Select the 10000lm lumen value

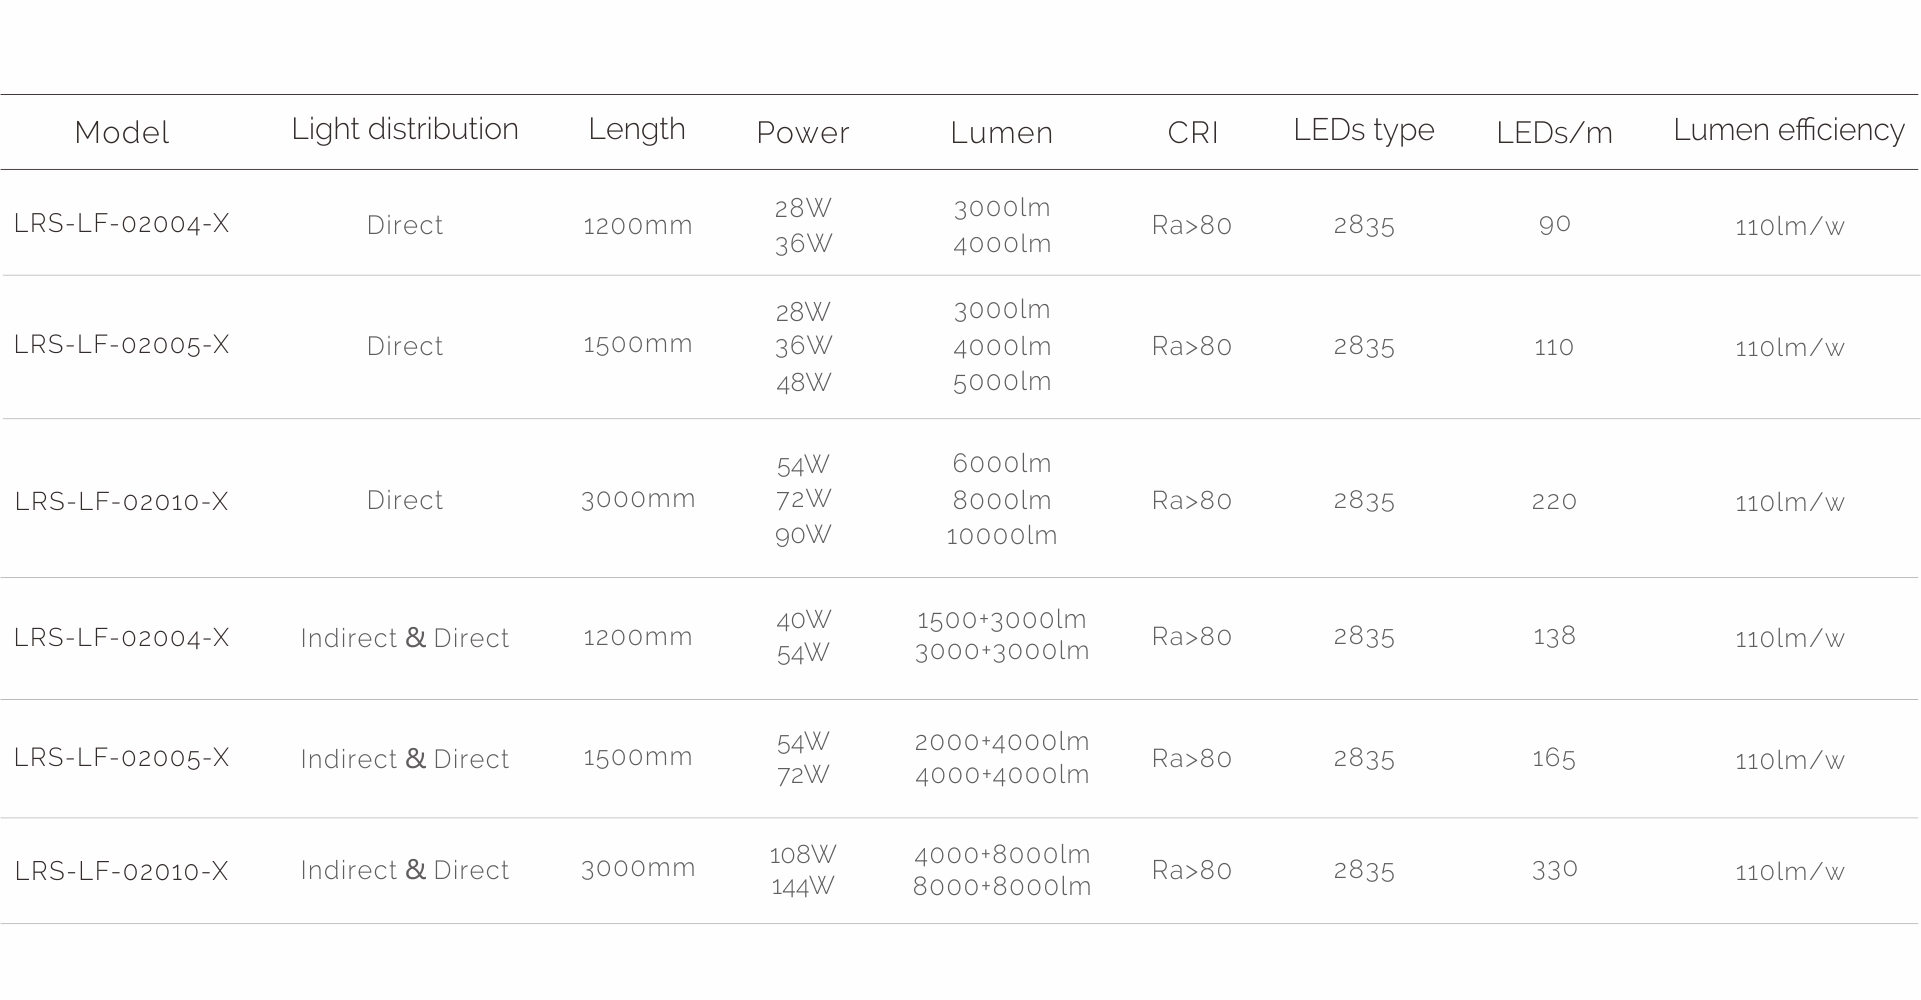coord(1002,535)
